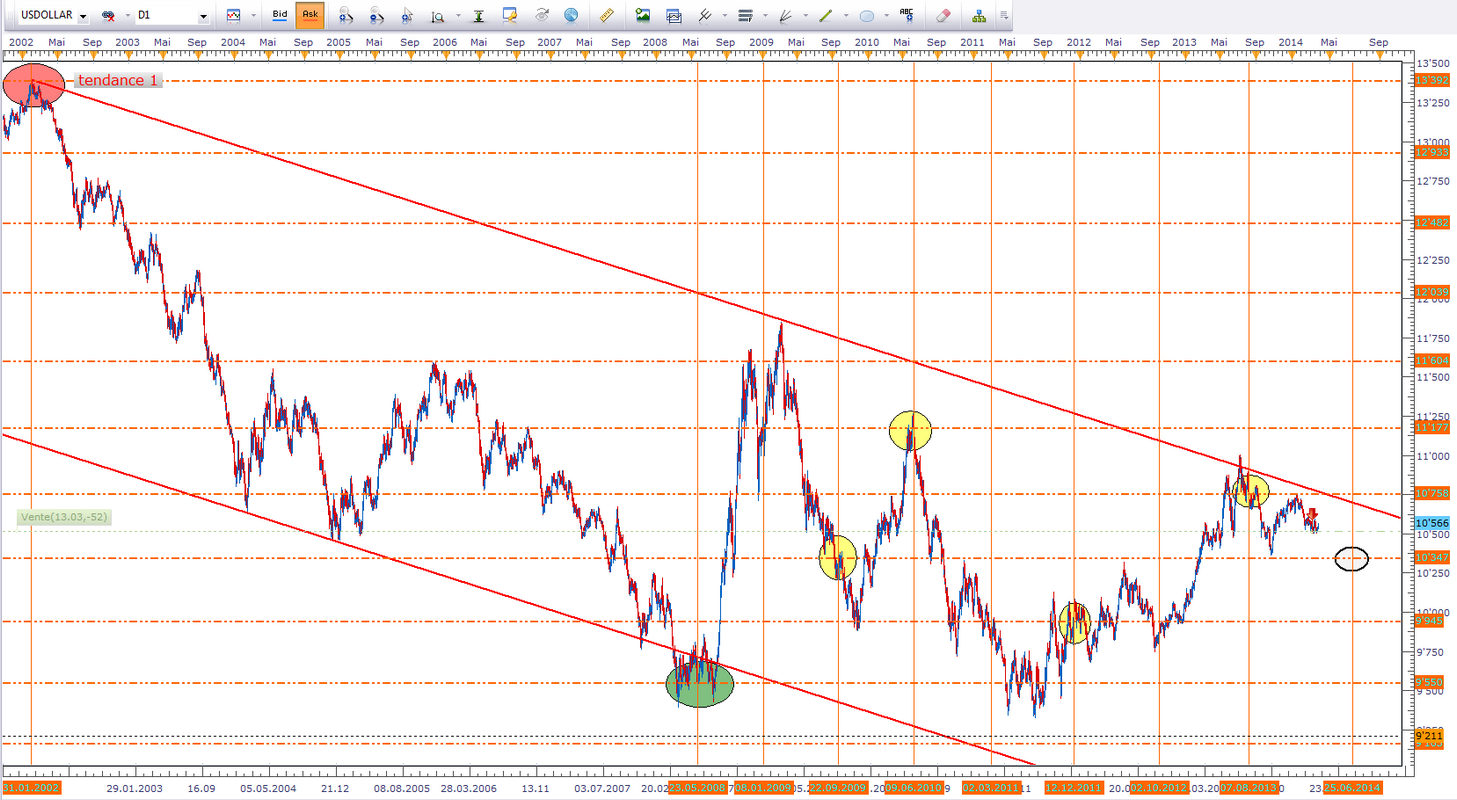
Task: Select the ruler measurement tool
Action: [x=606, y=16]
